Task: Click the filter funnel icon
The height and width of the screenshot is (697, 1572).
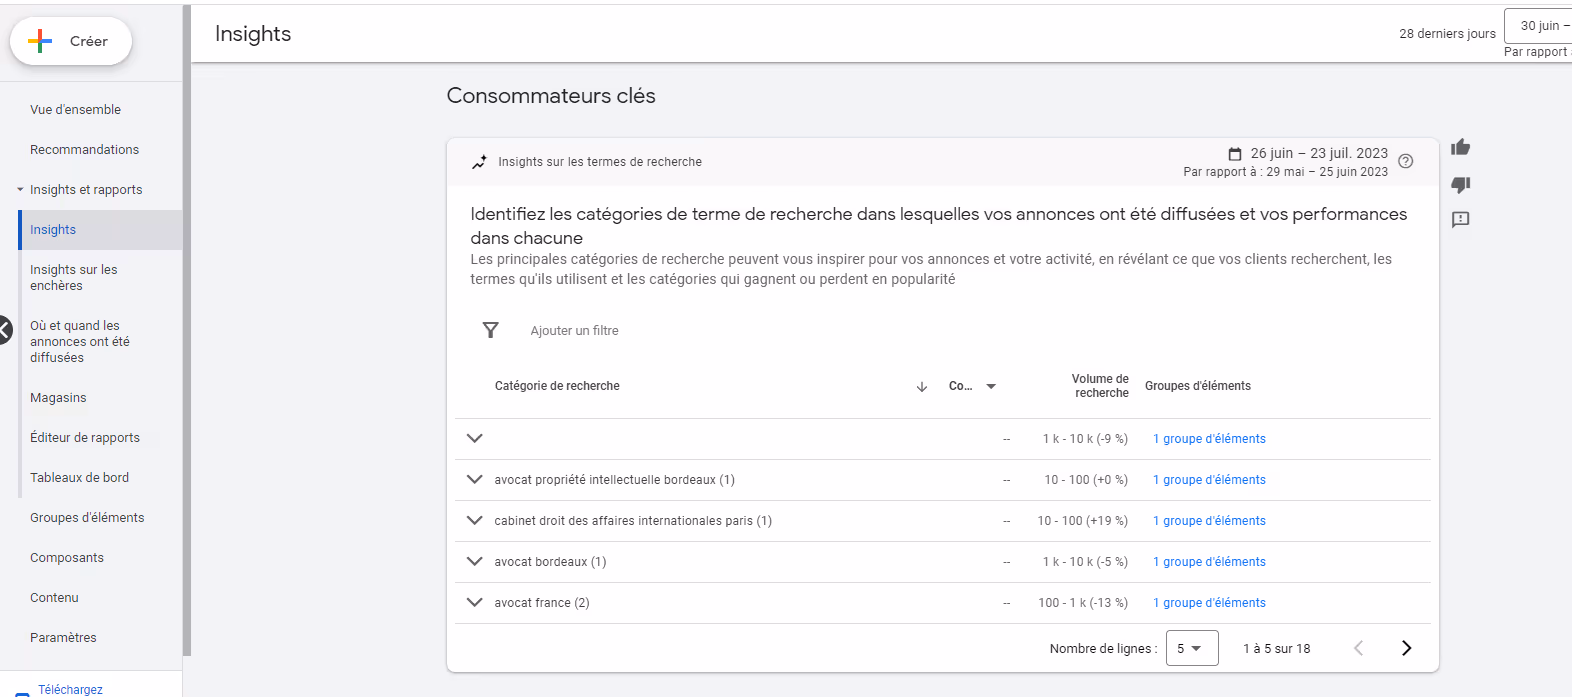Action: pos(490,330)
